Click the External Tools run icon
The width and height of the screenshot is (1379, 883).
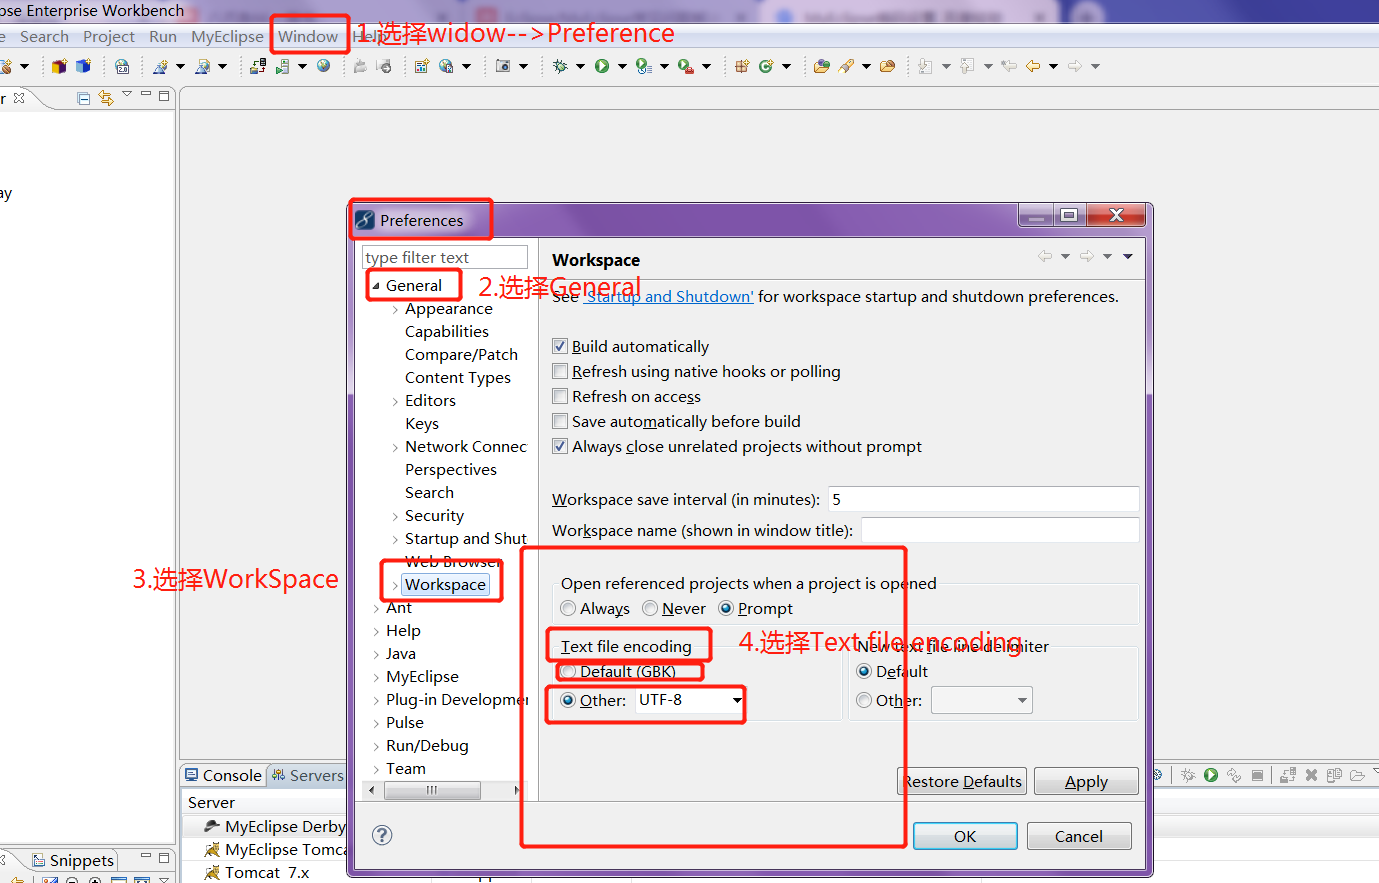[685, 66]
